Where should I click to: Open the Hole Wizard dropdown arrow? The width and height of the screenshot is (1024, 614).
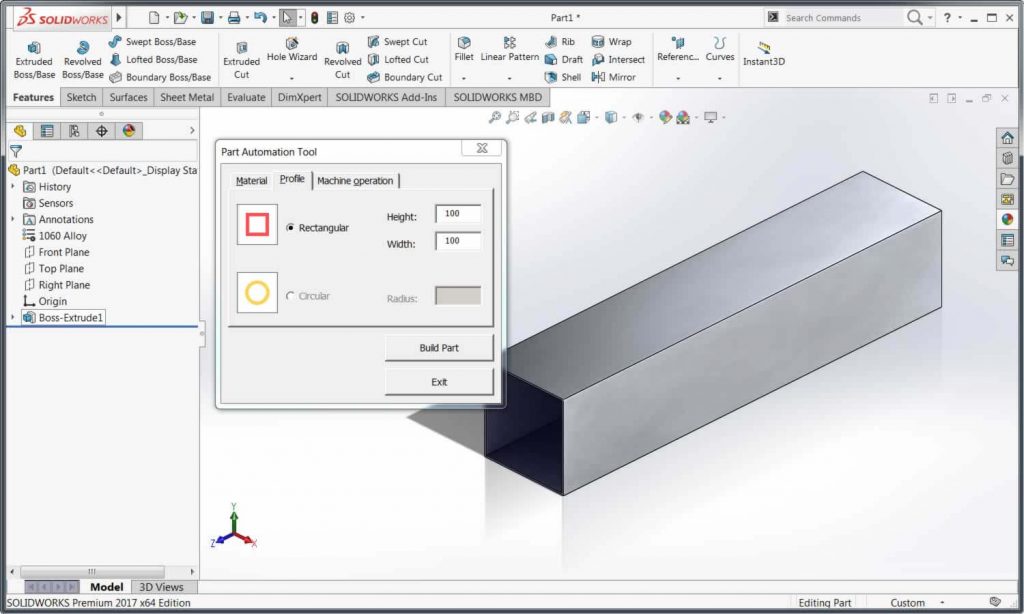pyautogui.click(x=292, y=78)
